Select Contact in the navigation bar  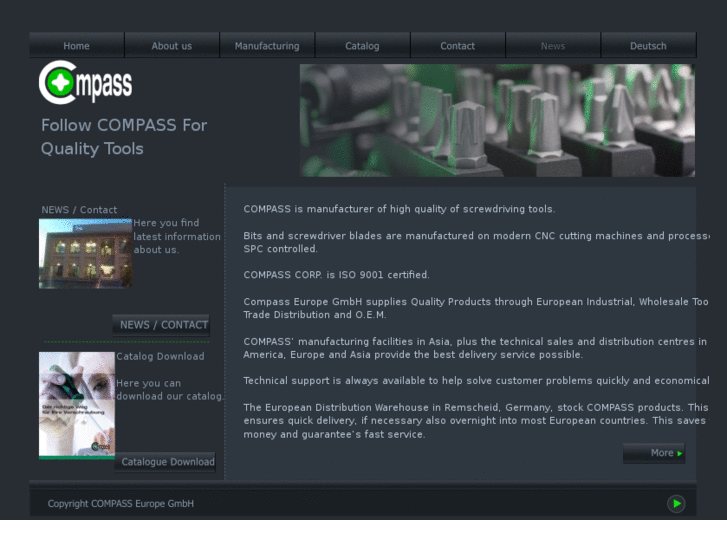[458, 45]
